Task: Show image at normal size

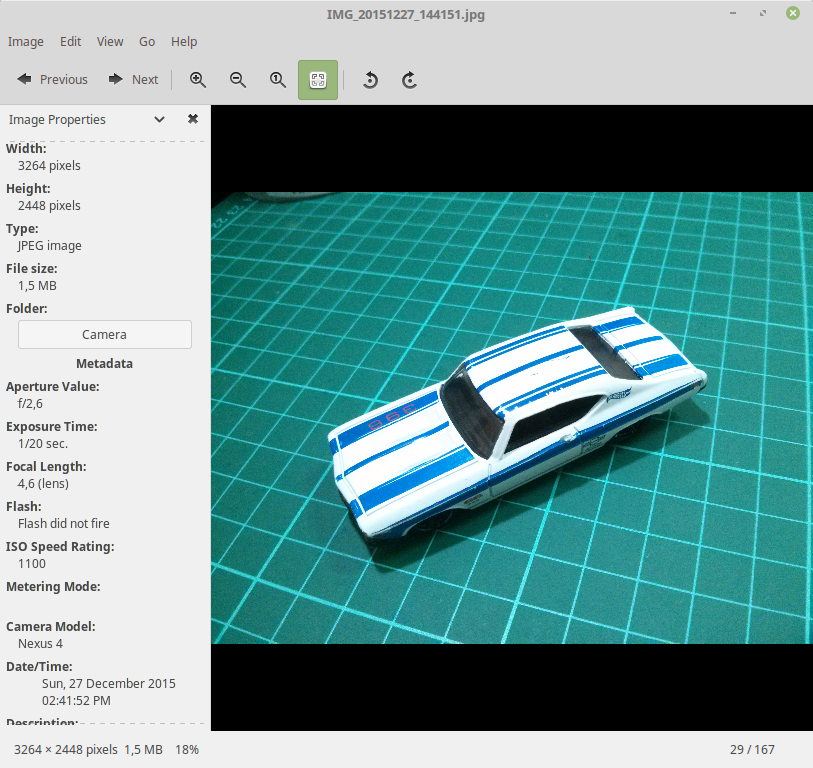Action: coord(278,80)
